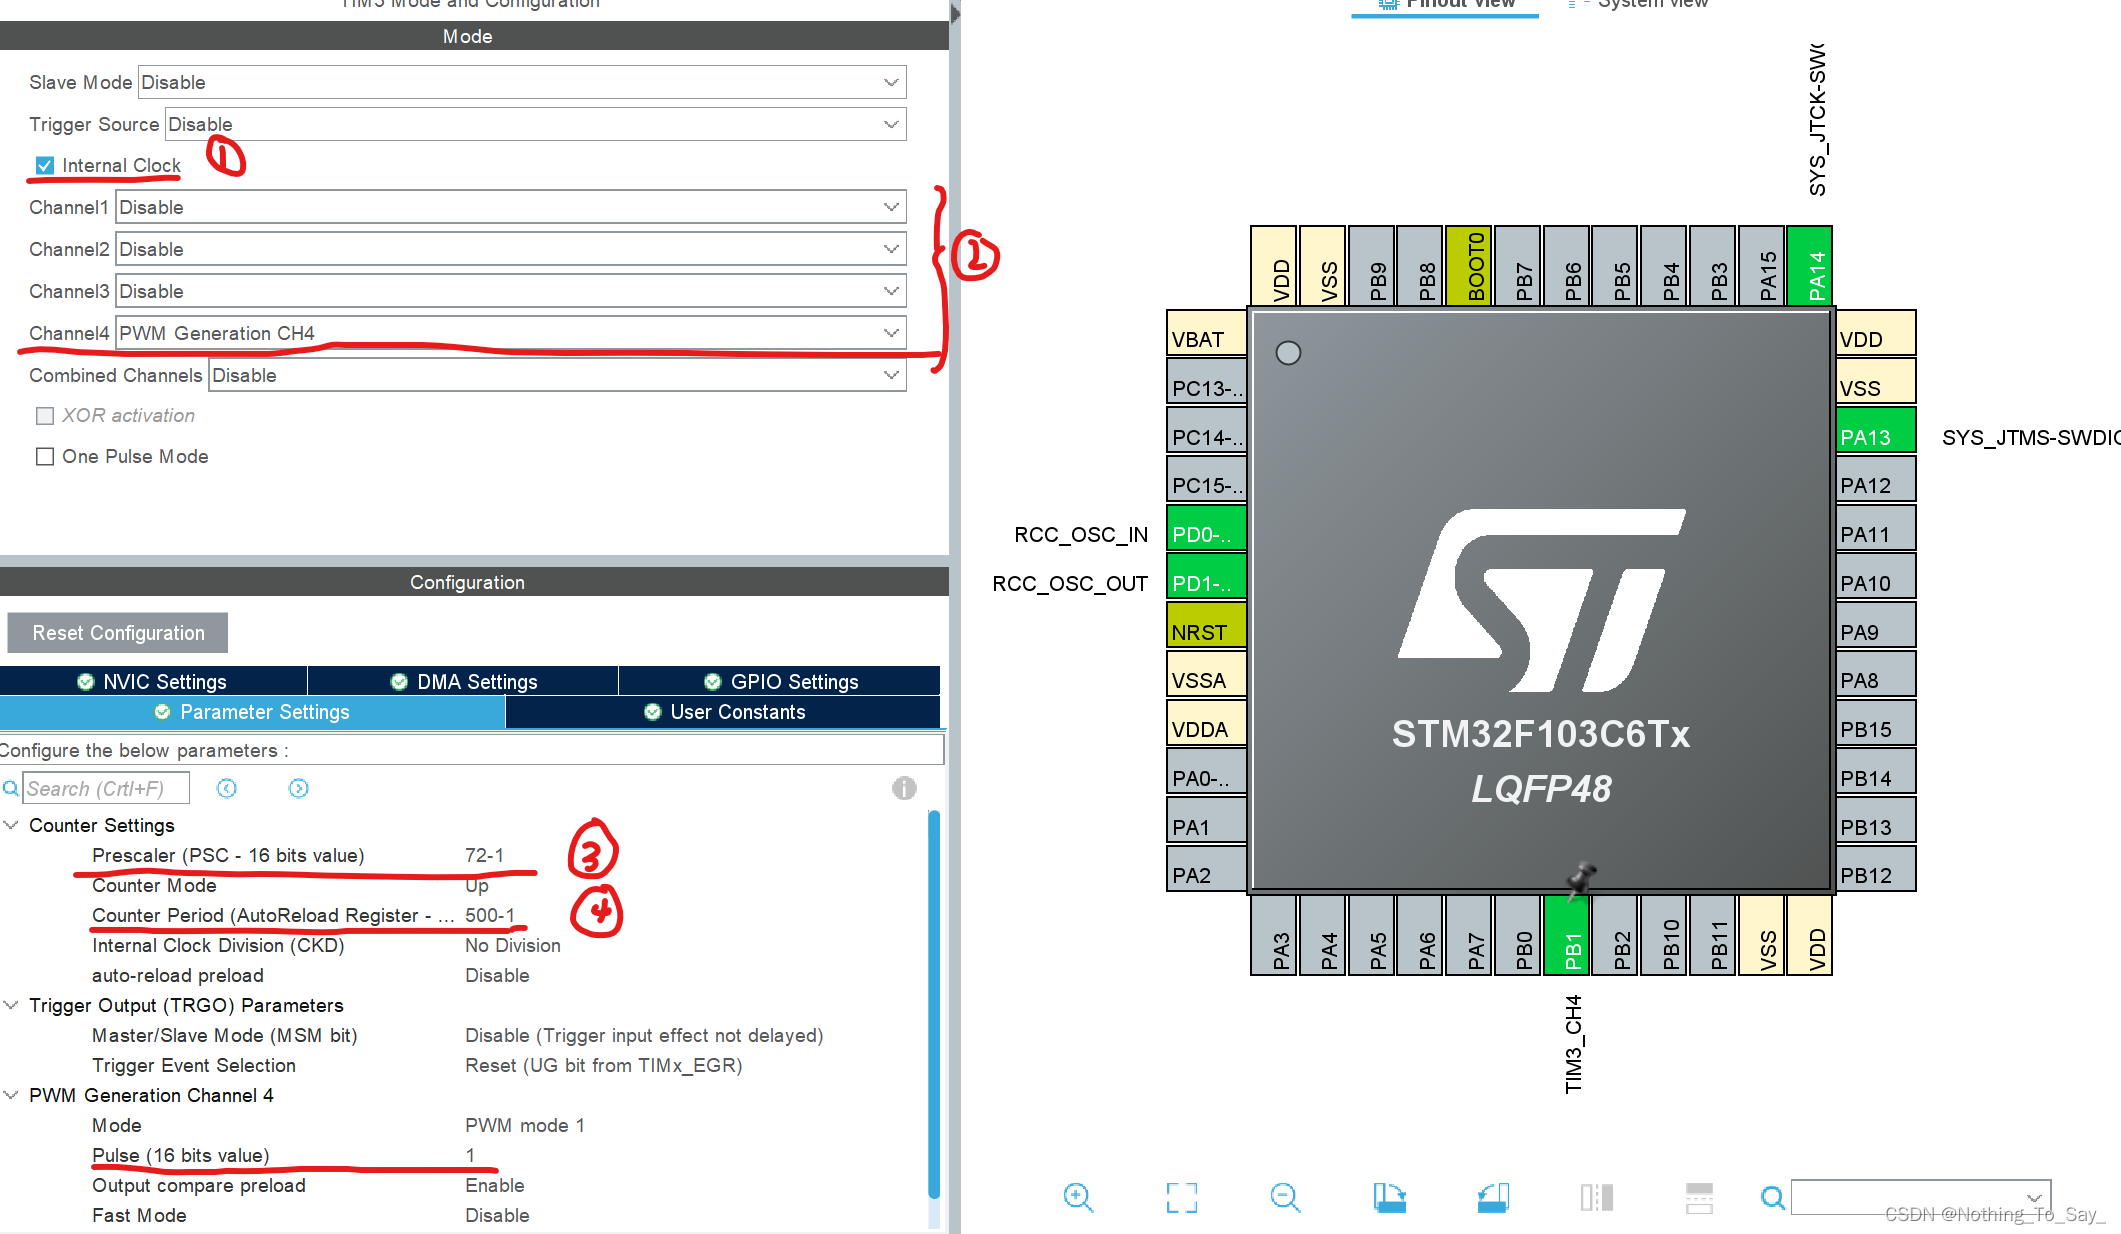The image size is (2121, 1234).
Task: Collapse Trigger Output (TRGO) Parameters group
Action: pyautogui.click(x=11, y=1005)
